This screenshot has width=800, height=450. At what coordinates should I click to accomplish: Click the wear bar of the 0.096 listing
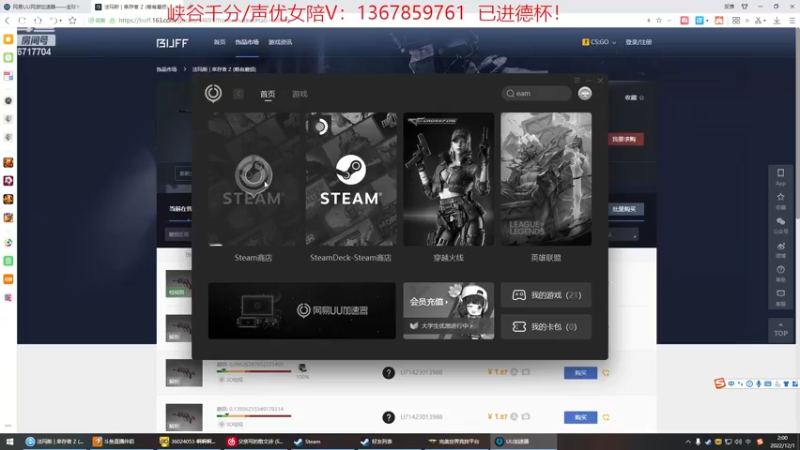pos(254,371)
